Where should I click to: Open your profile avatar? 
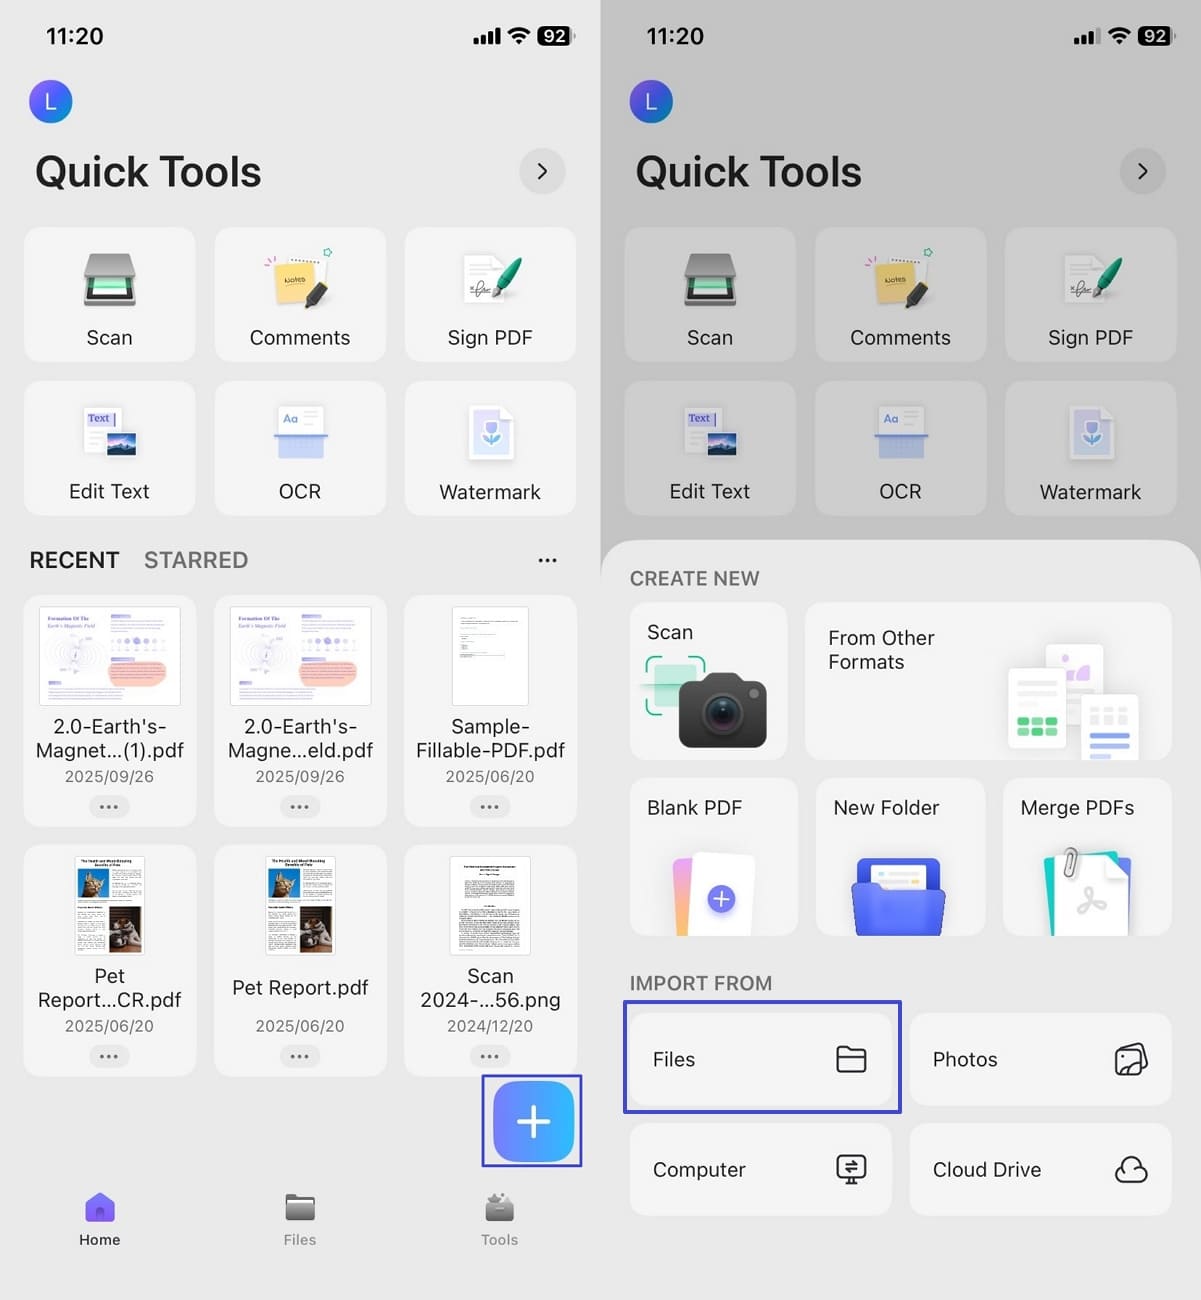50,101
